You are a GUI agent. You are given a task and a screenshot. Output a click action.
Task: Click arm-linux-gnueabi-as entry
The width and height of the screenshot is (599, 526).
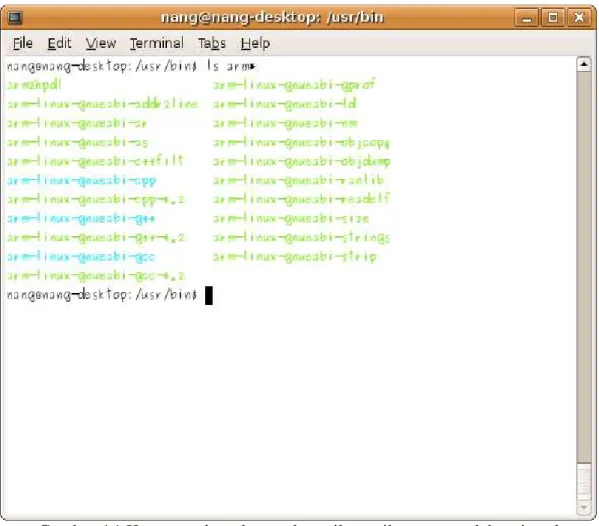pyautogui.click(x=78, y=142)
